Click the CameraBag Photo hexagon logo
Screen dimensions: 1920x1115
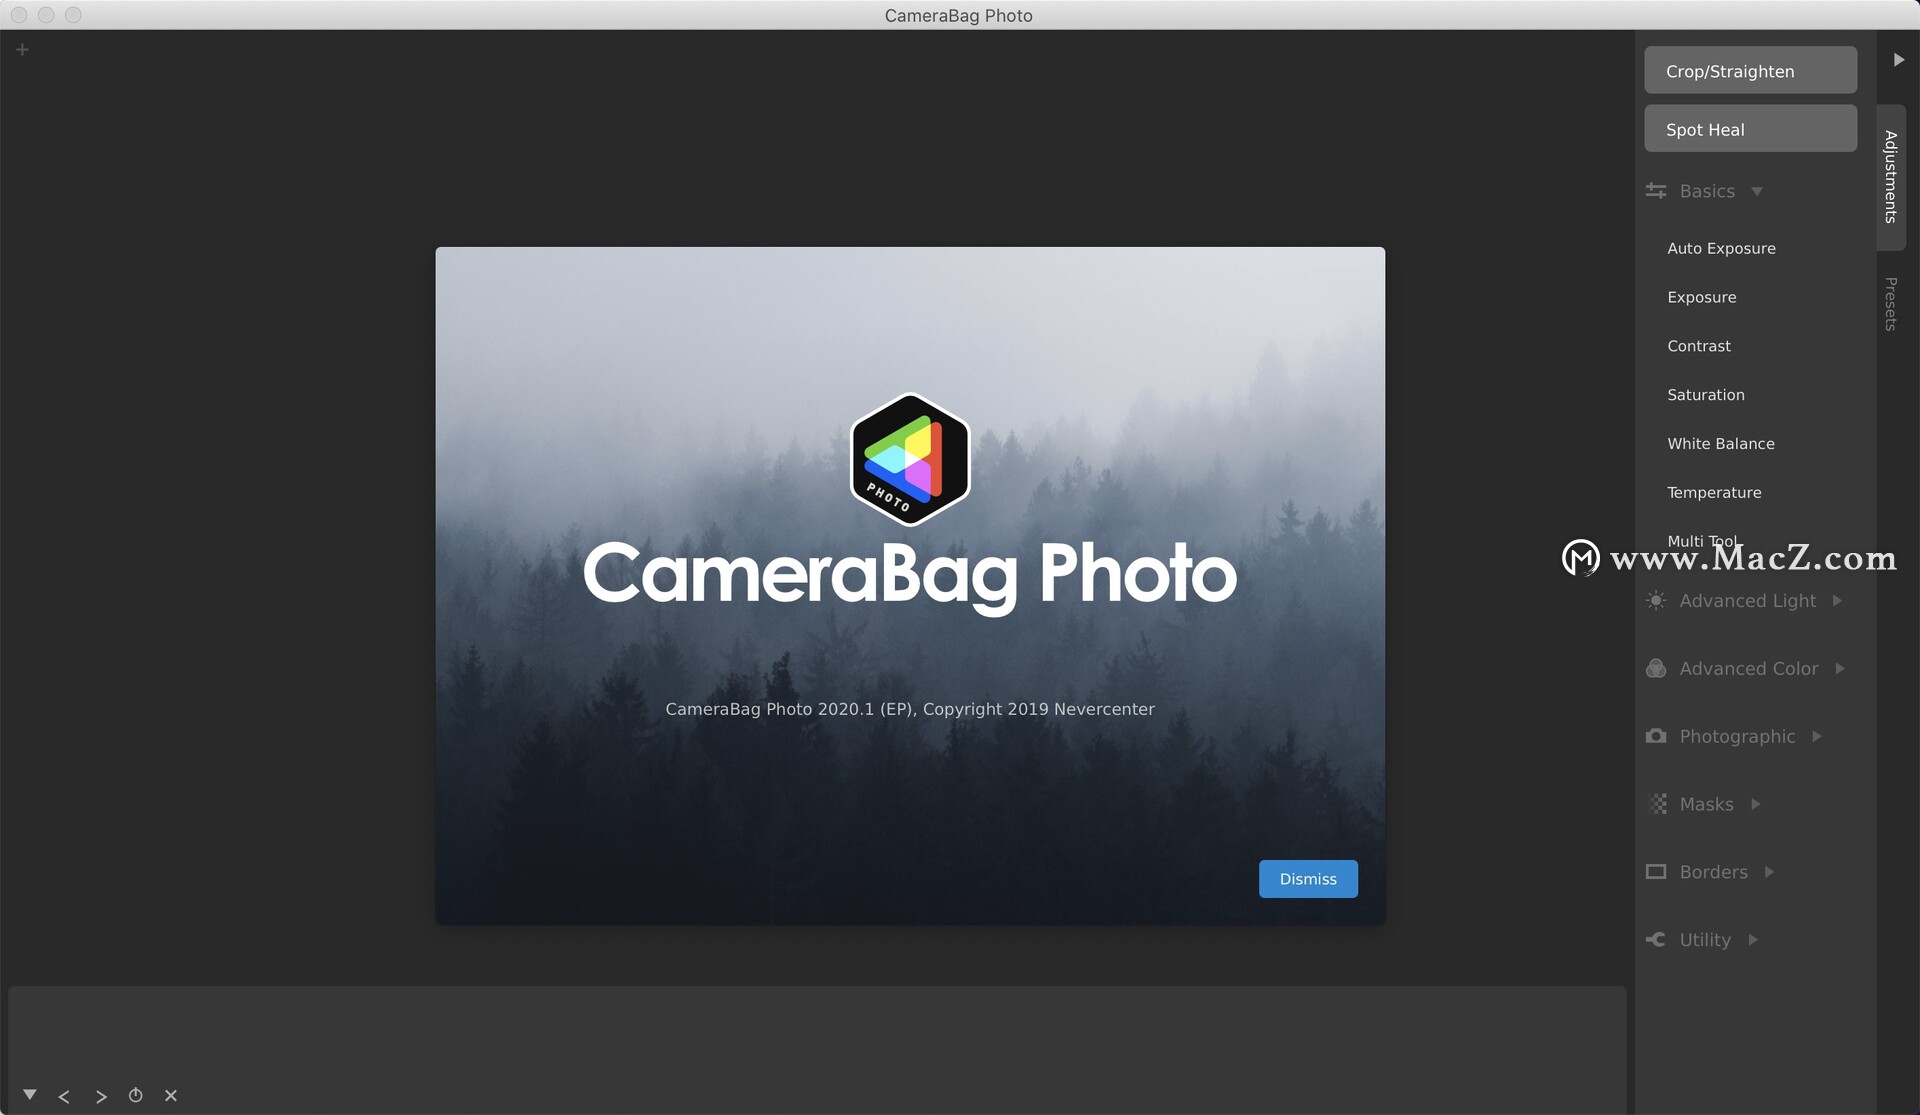(910, 459)
